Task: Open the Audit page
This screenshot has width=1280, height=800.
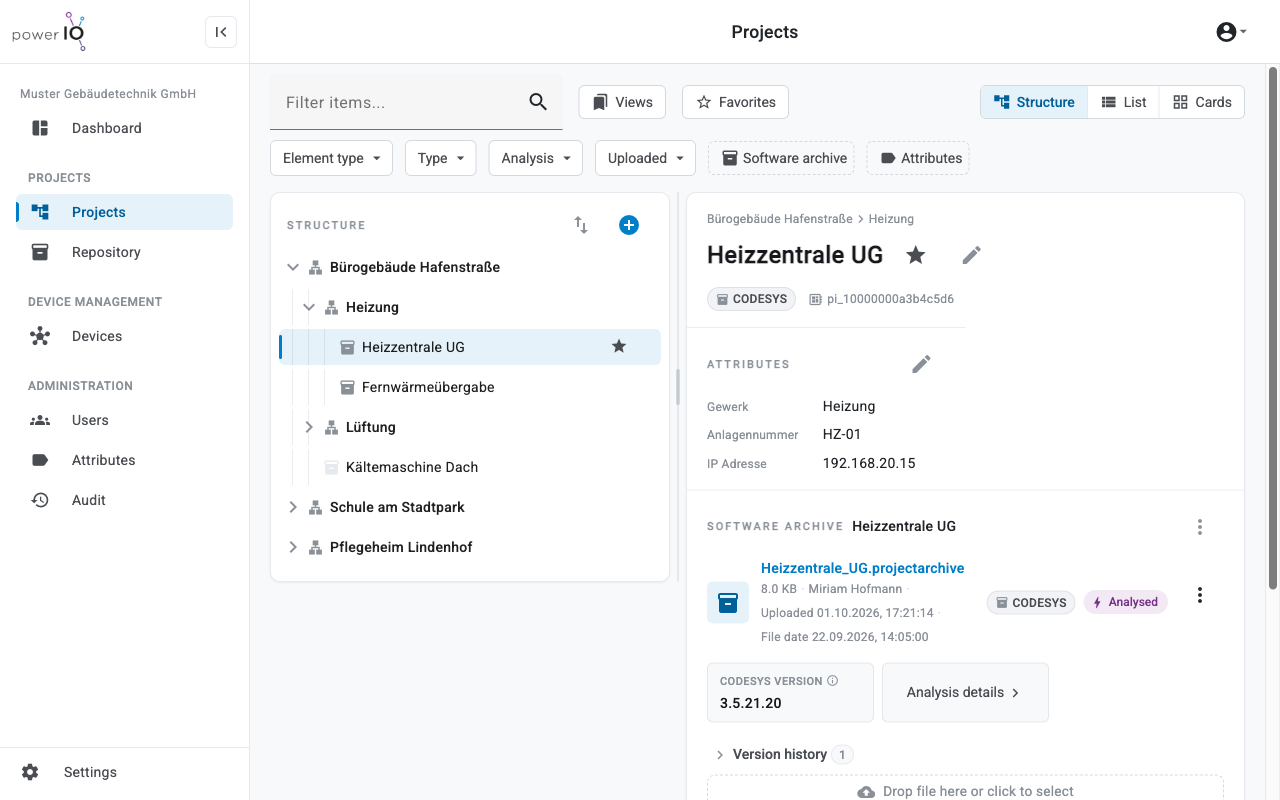Action: [x=124, y=500]
